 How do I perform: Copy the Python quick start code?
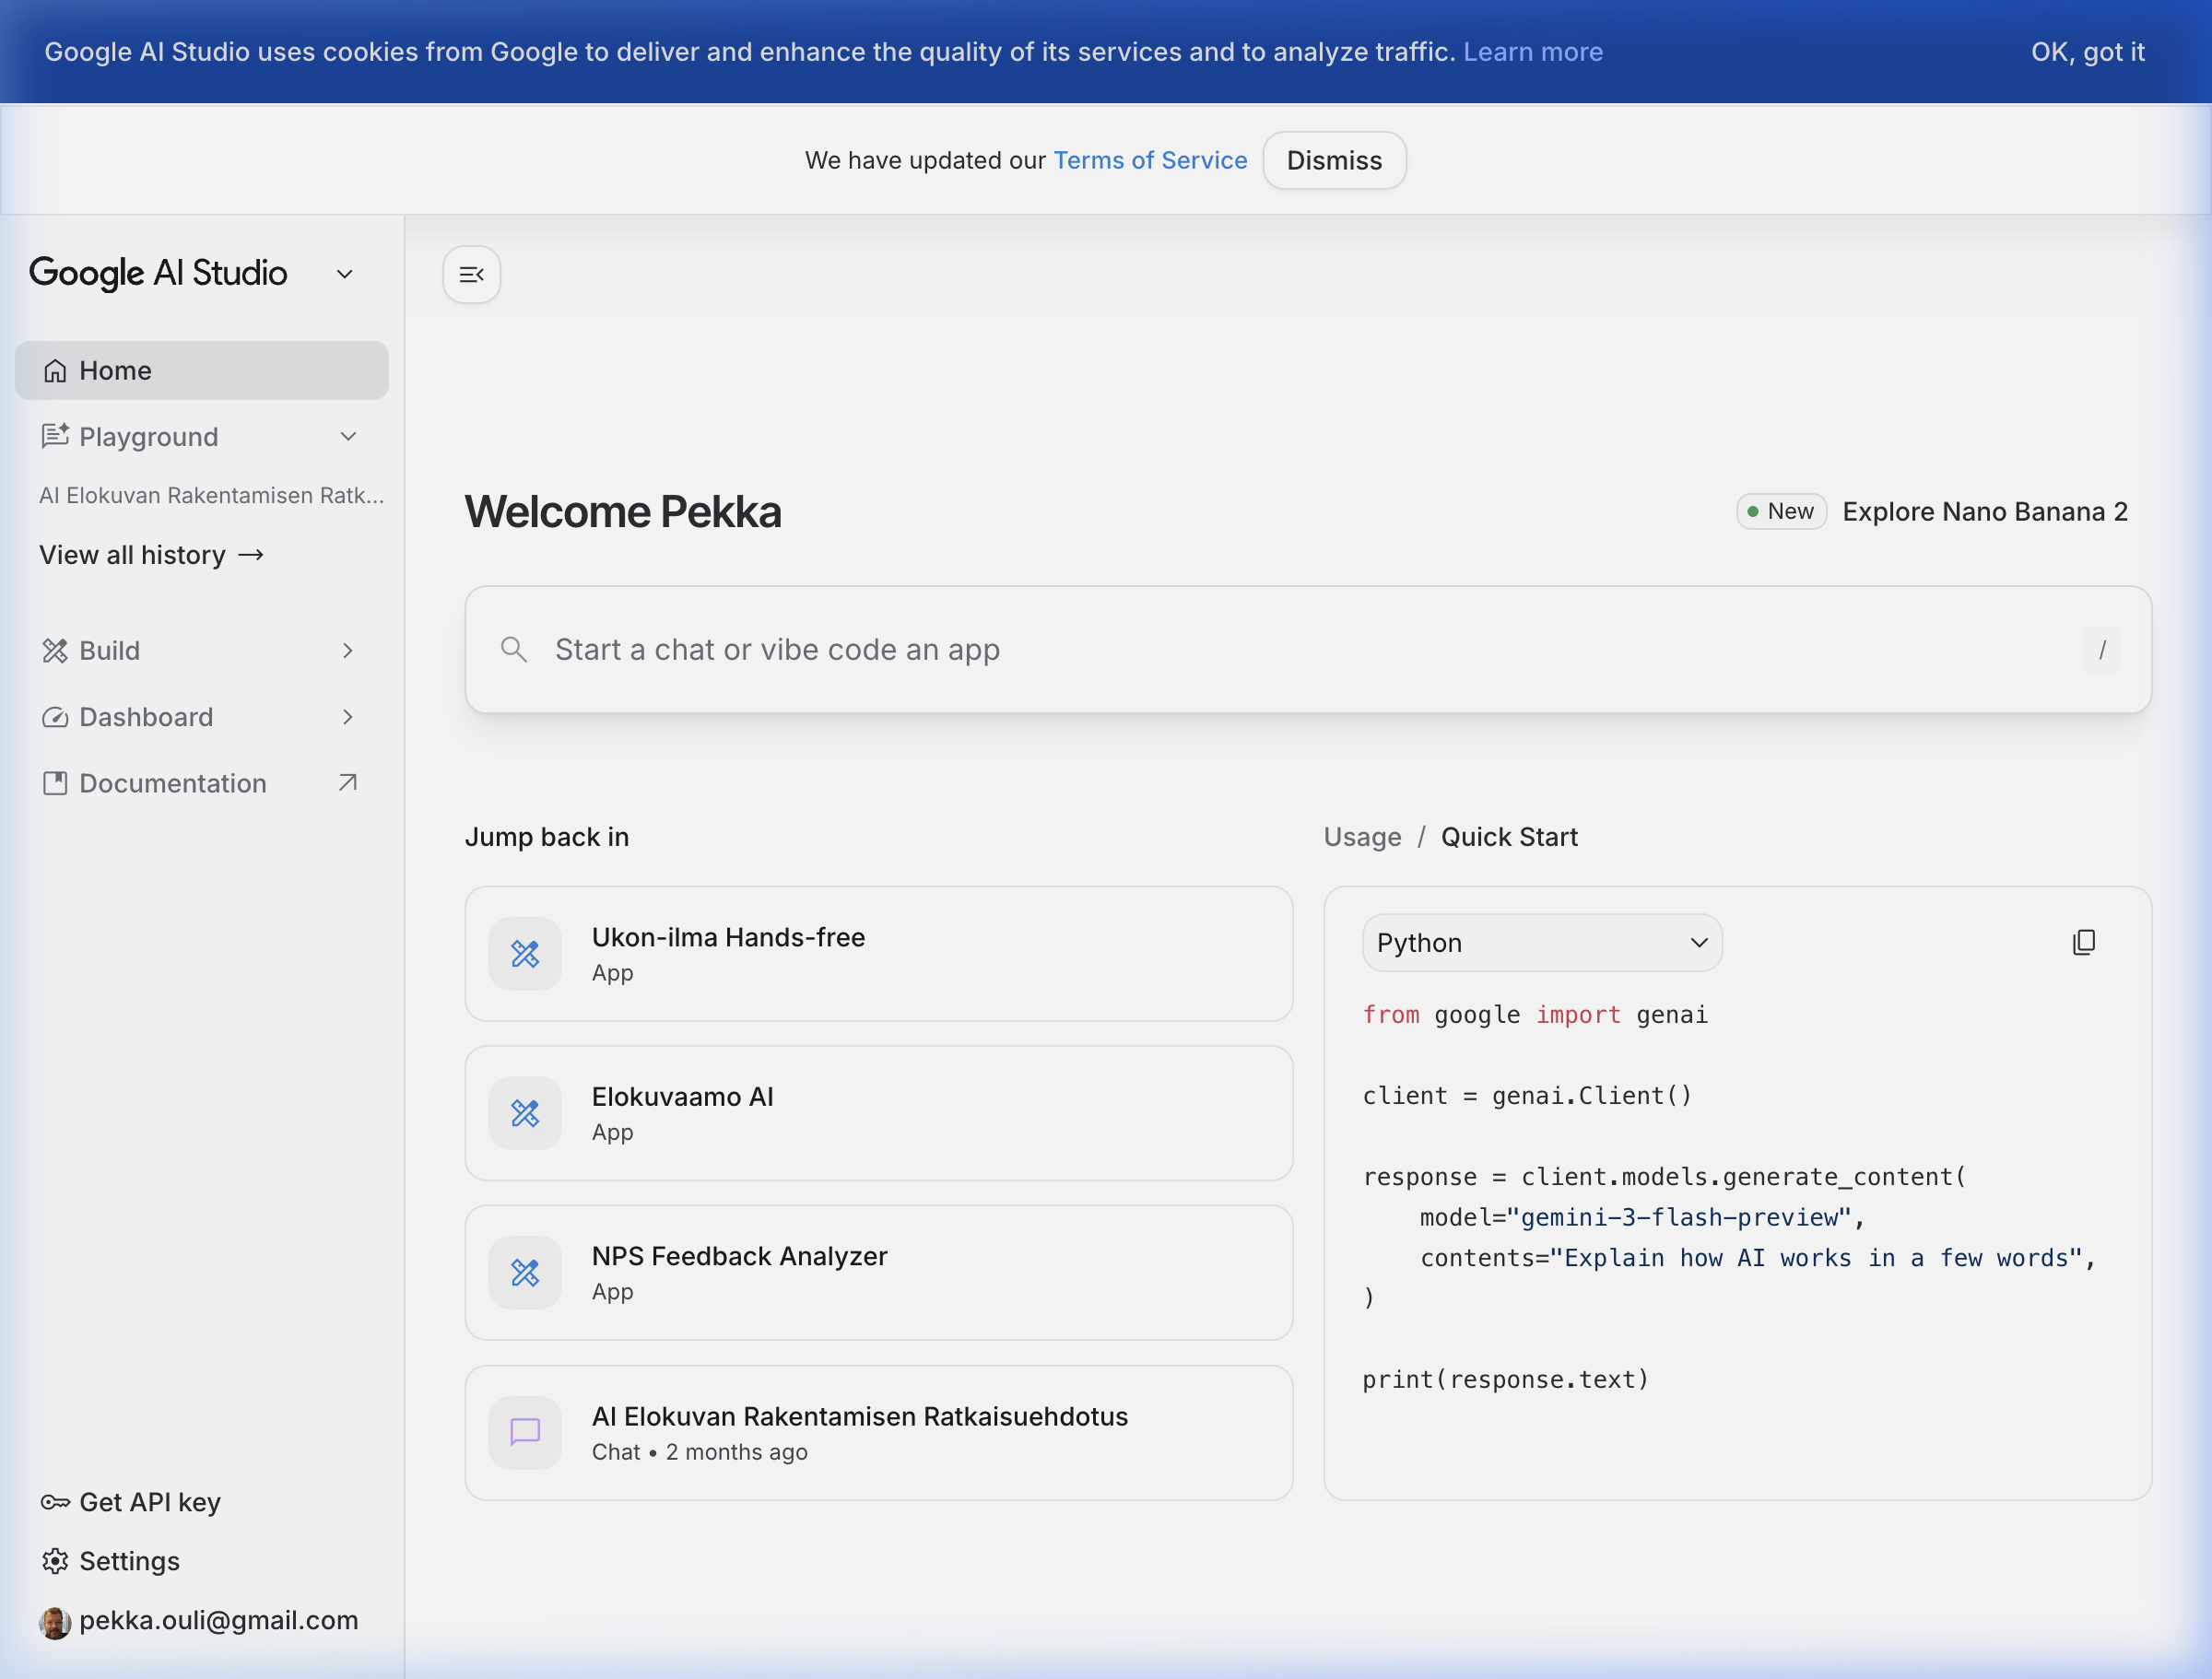(2084, 942)
